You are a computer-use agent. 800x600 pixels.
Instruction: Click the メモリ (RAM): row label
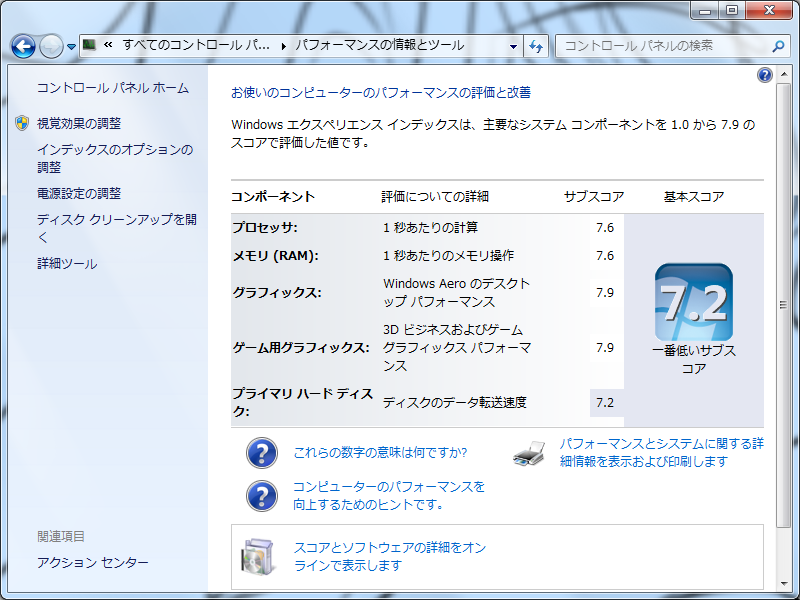click(276, 256)
